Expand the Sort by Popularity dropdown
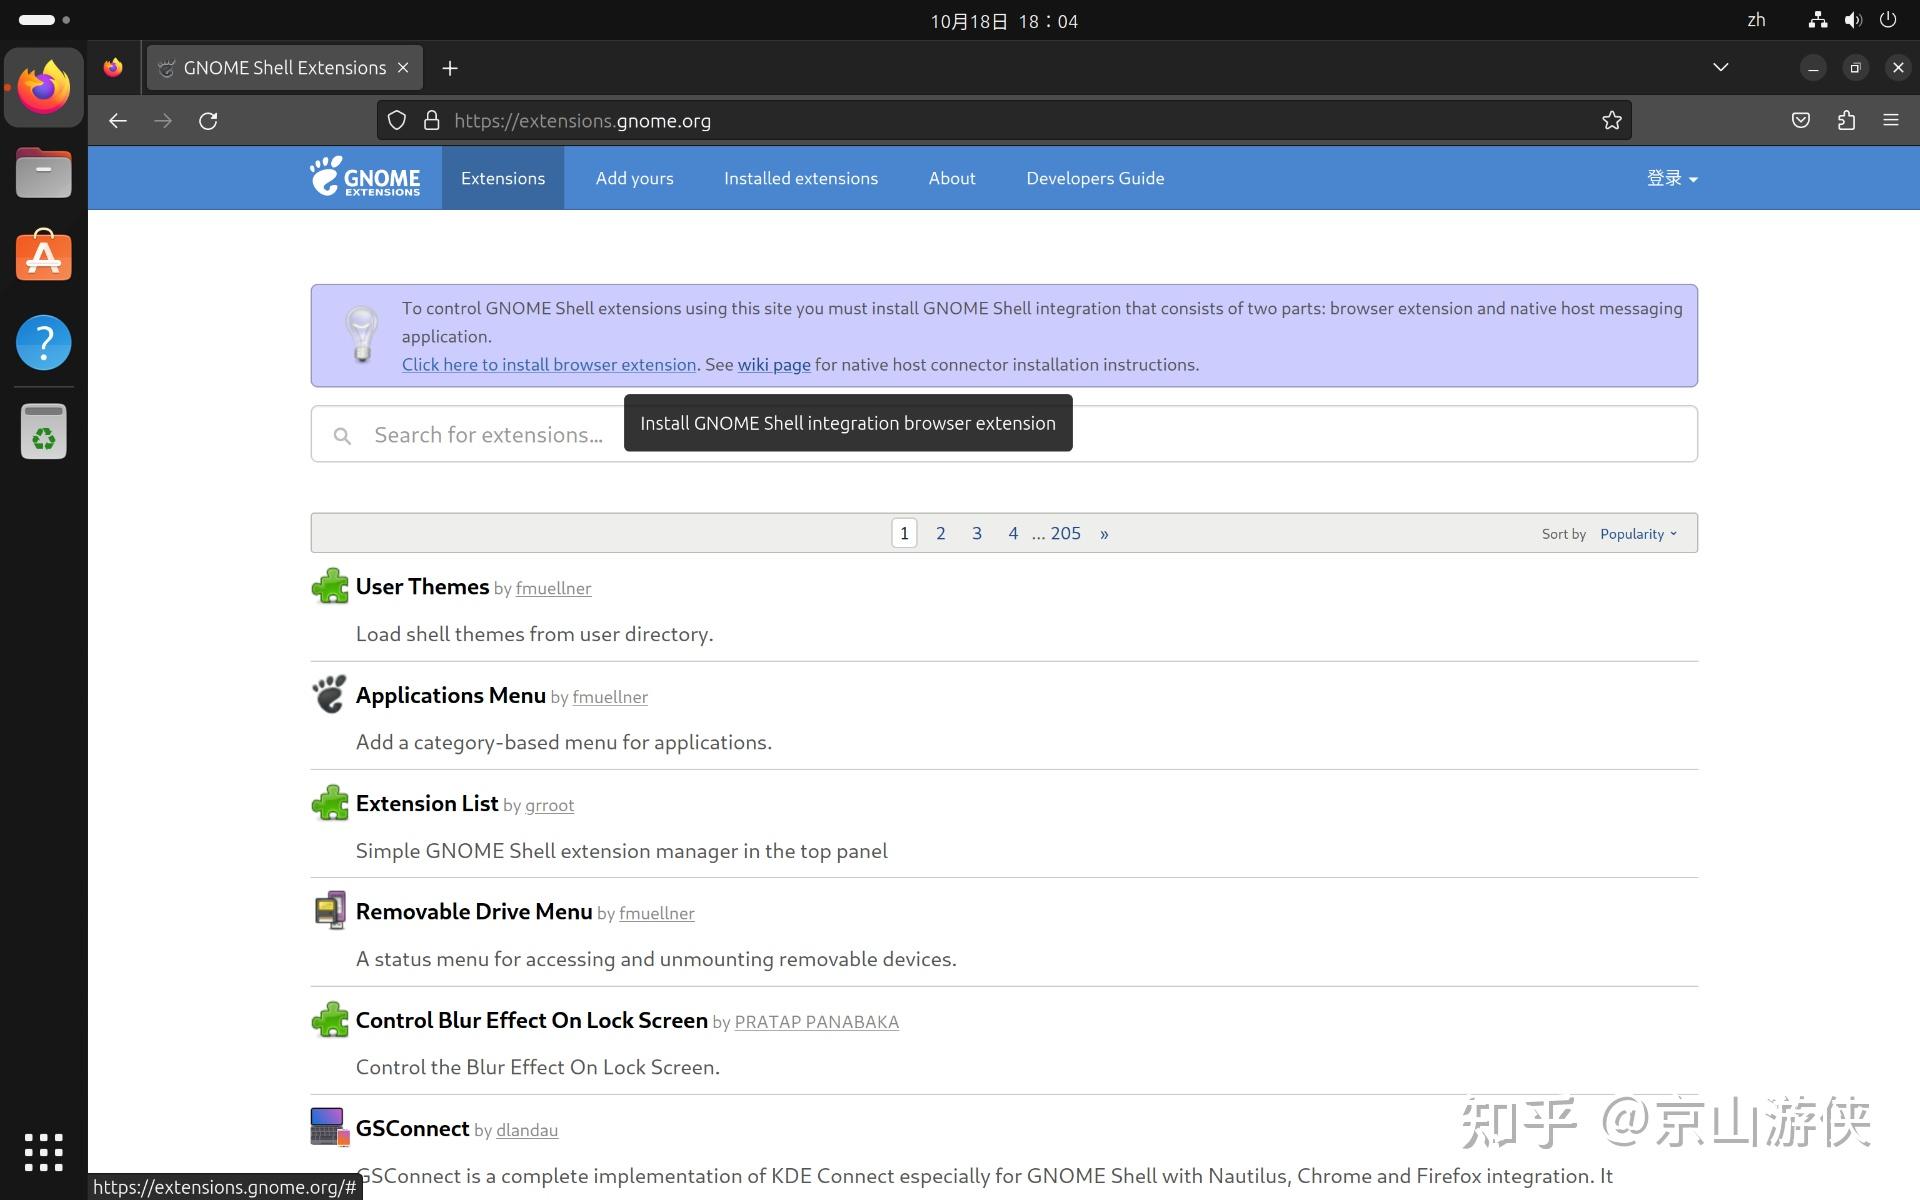The width and height of the screenshot is (1920, 1200). coord(1637,534)
